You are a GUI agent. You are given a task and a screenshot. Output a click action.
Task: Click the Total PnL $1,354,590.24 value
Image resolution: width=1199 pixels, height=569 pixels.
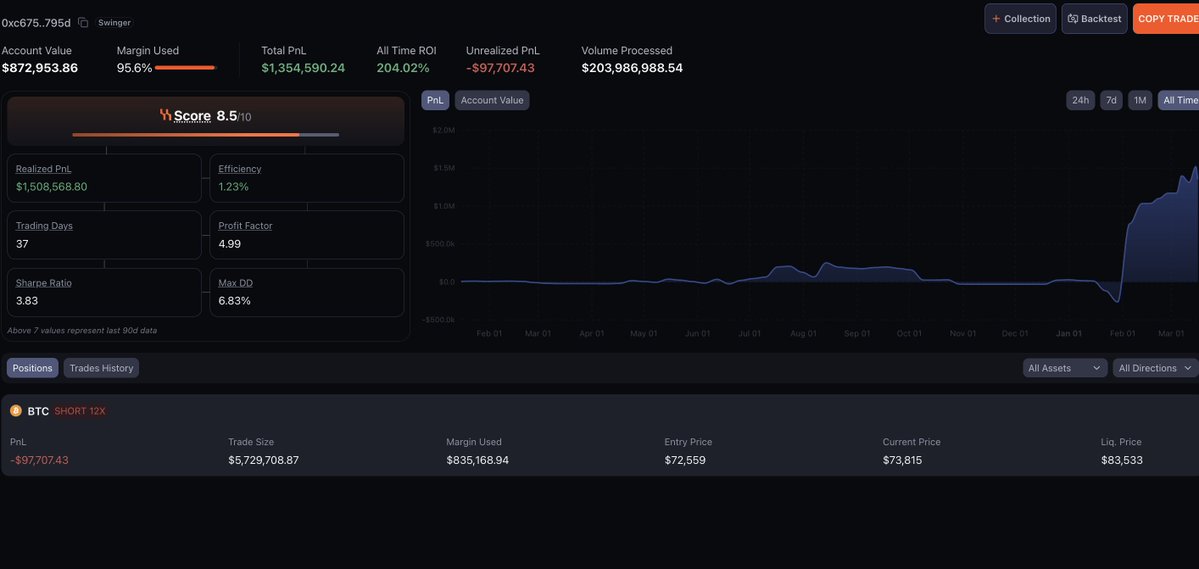pos(303,68)
